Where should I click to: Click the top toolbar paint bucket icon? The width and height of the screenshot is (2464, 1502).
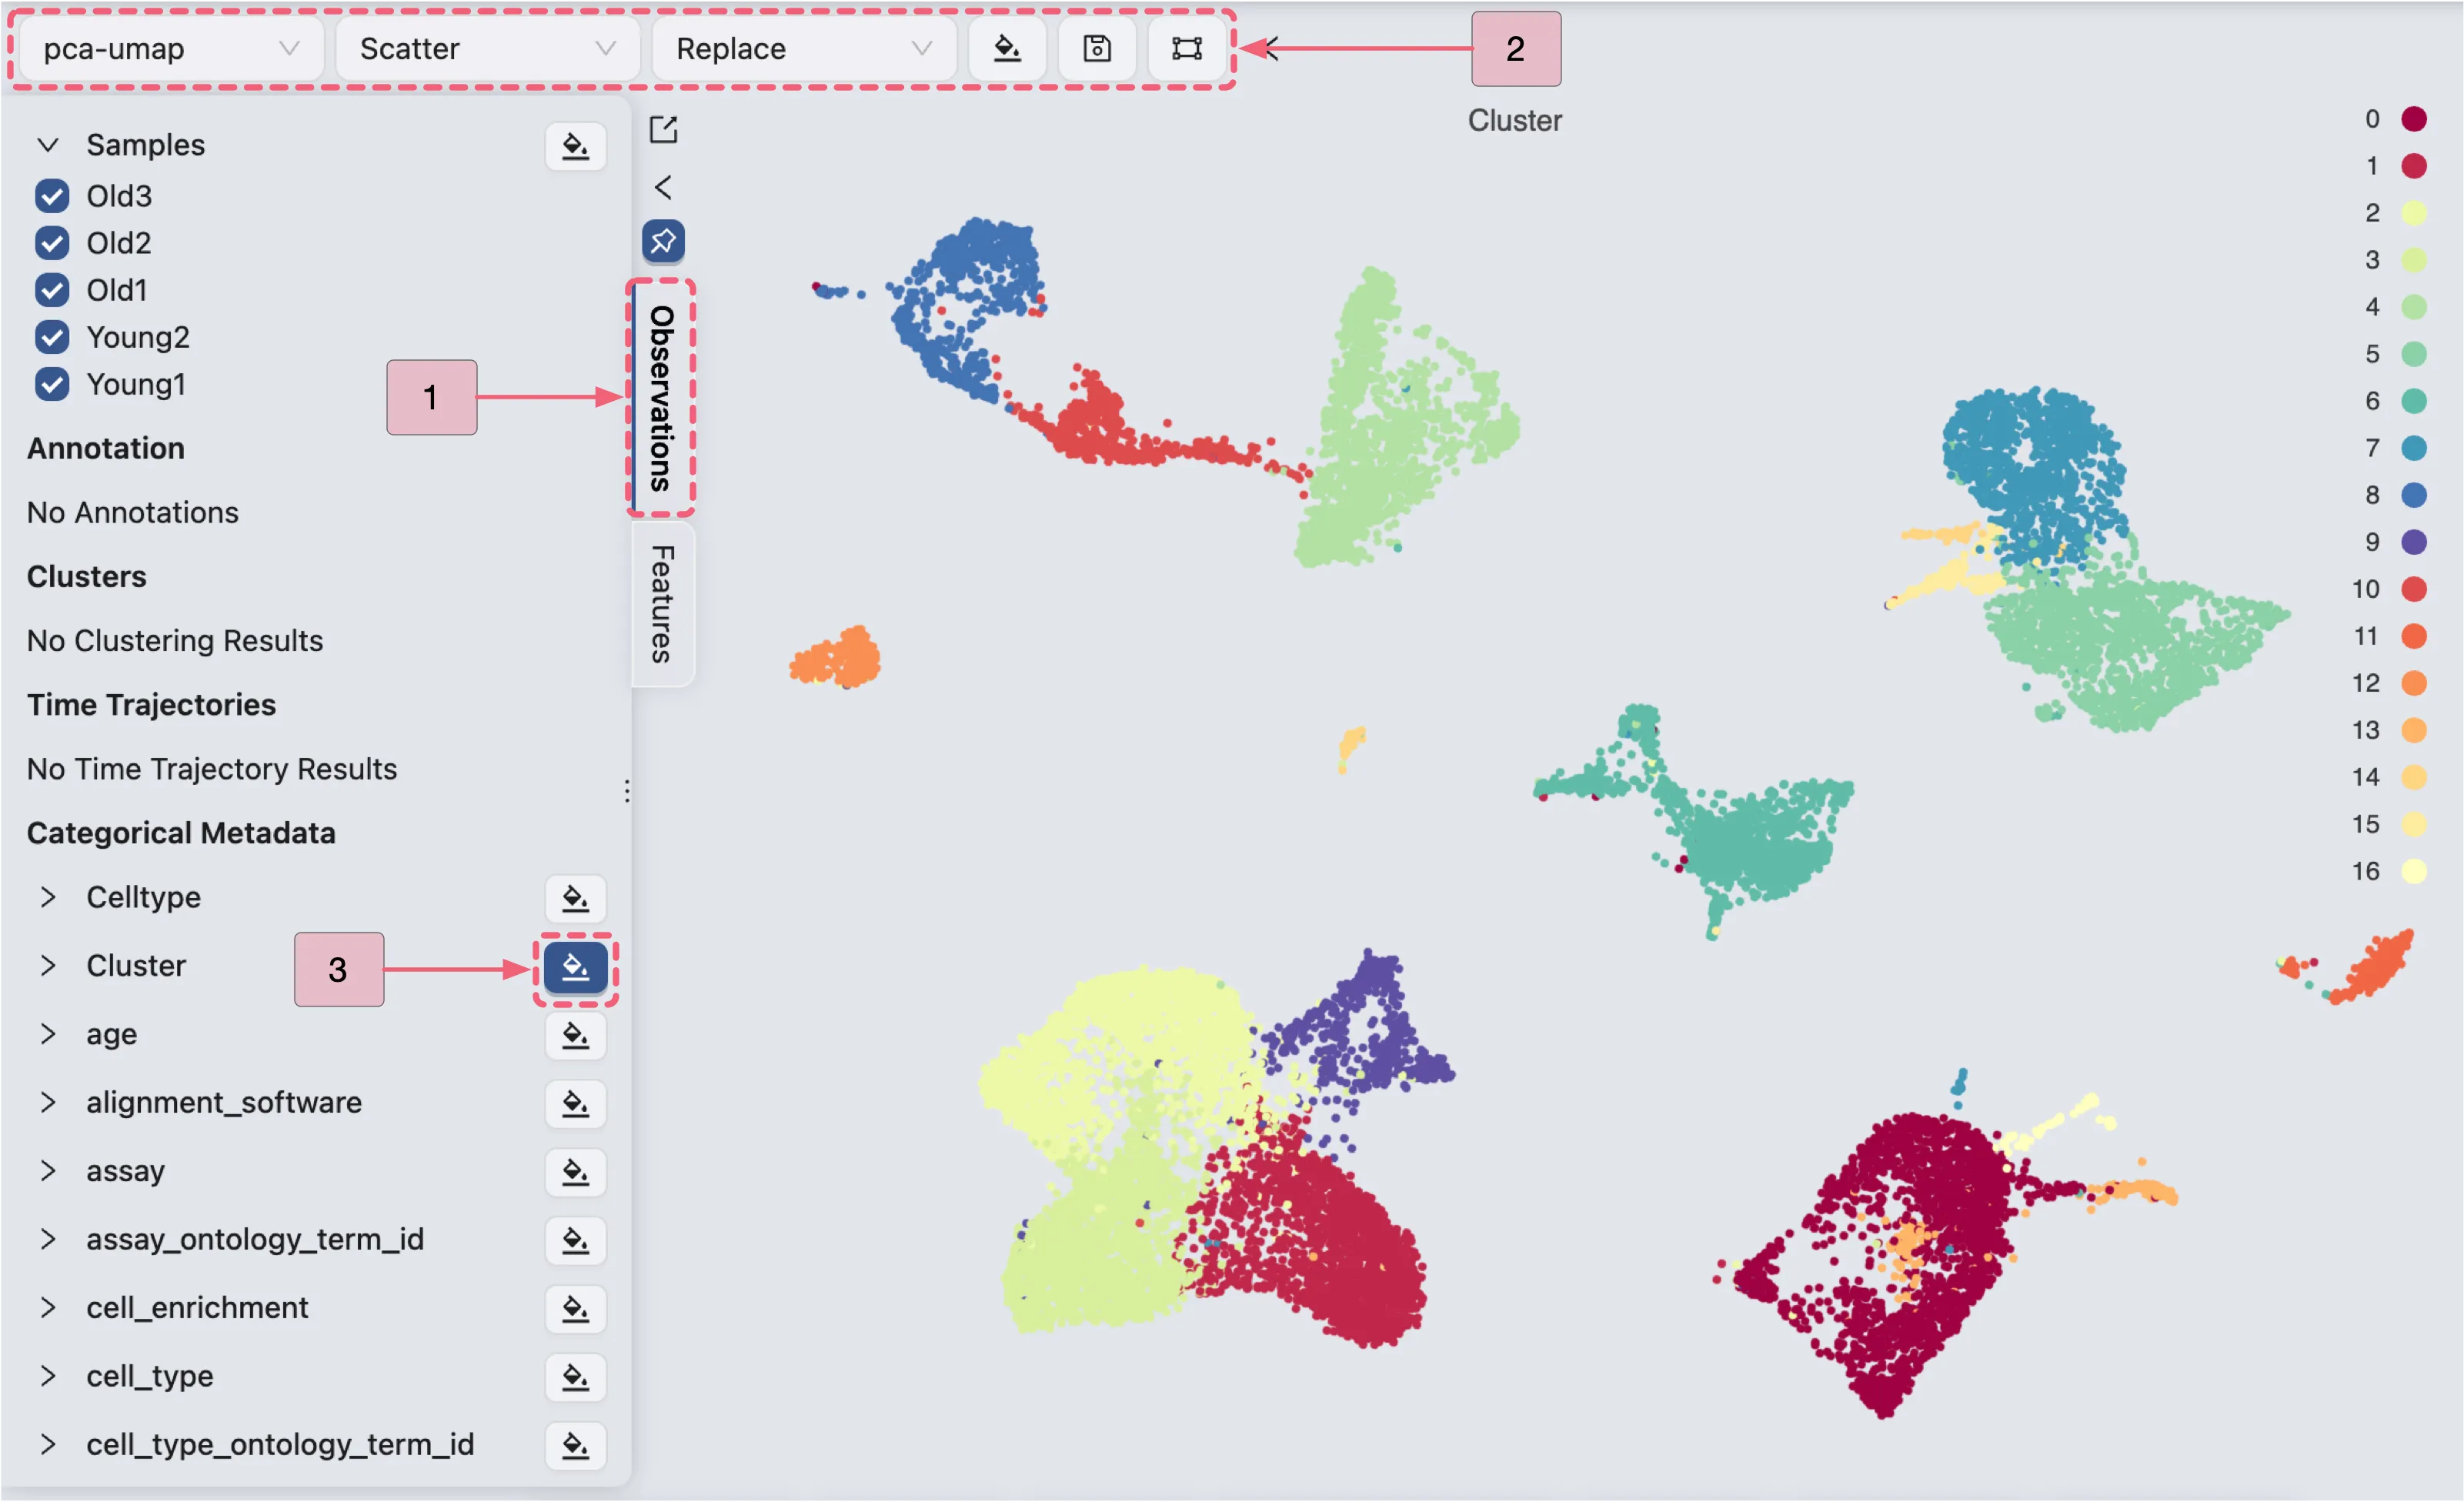click(x=1006, y=48)
